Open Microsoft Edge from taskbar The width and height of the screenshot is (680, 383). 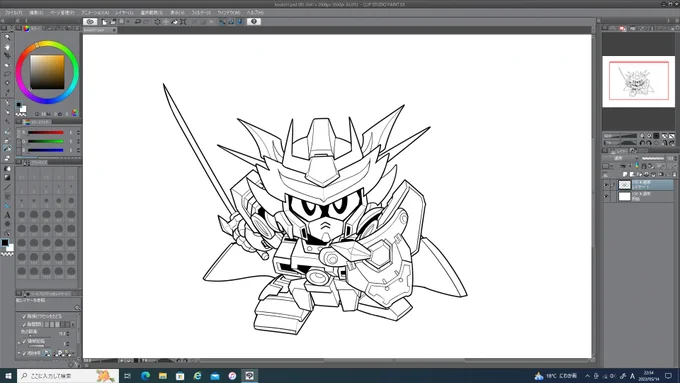point(145,376)
